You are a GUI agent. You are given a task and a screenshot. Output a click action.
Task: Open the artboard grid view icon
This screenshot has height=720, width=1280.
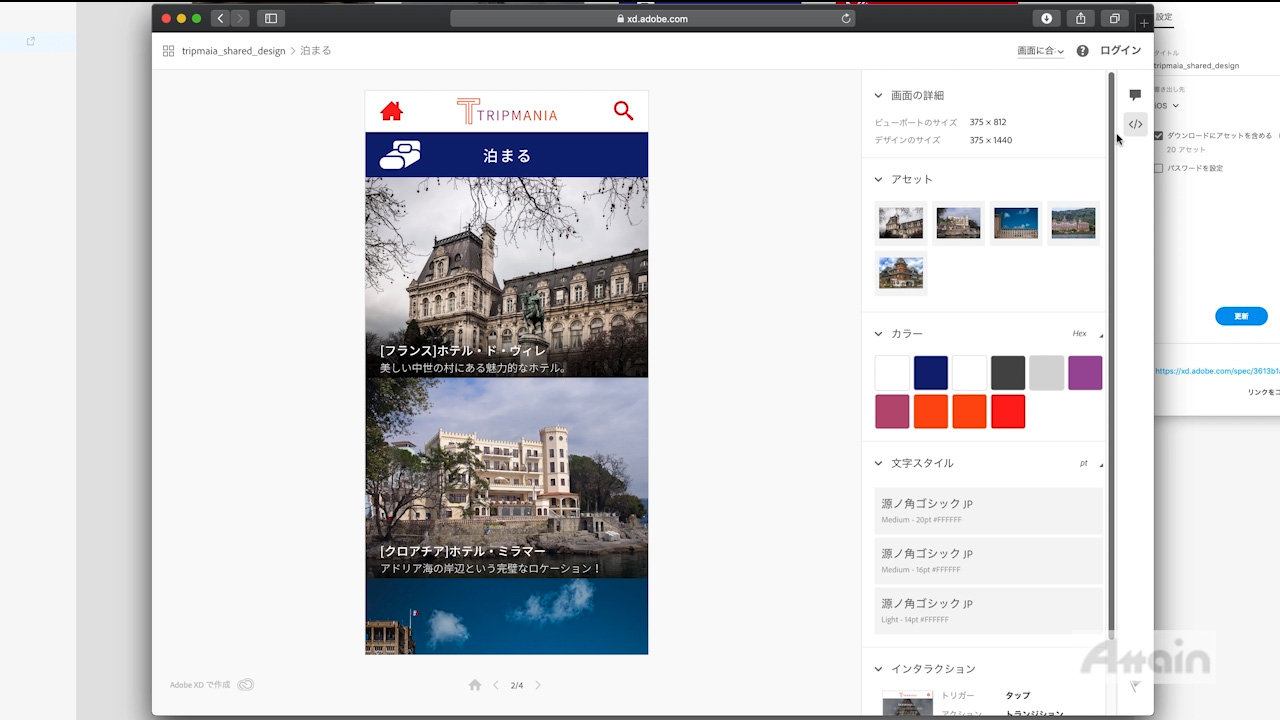168,51
